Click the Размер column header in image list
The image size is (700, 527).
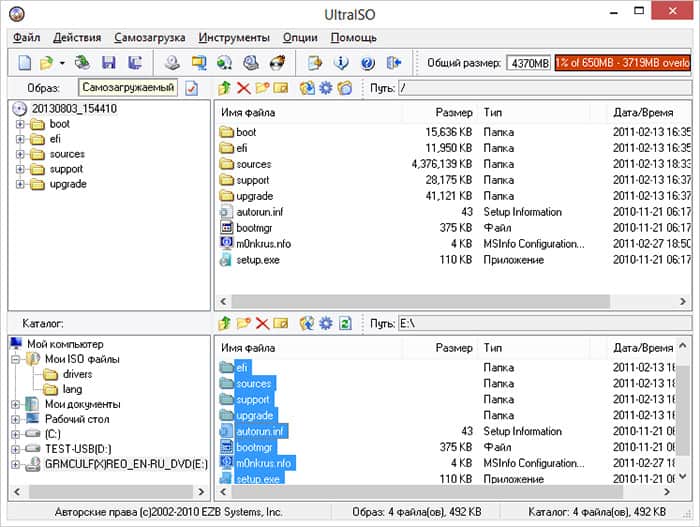click(441, 113)
